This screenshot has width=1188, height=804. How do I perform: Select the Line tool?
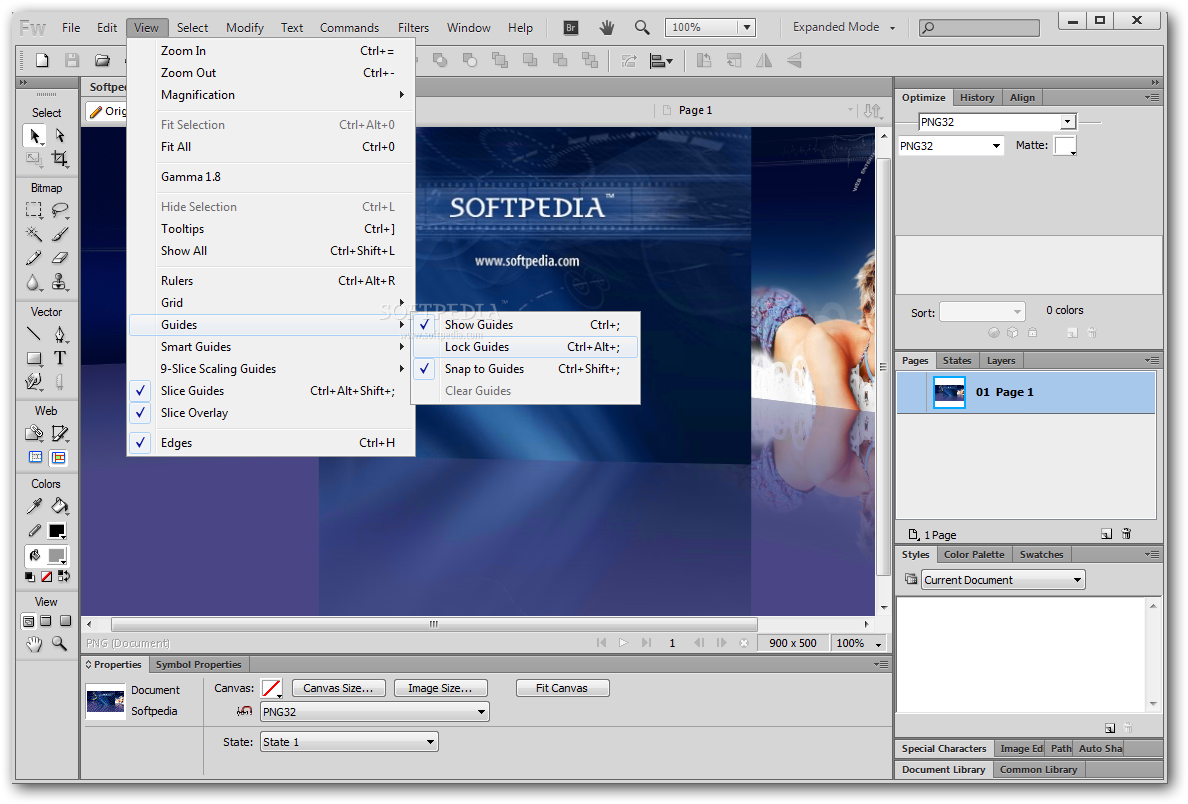click(34, 333)
